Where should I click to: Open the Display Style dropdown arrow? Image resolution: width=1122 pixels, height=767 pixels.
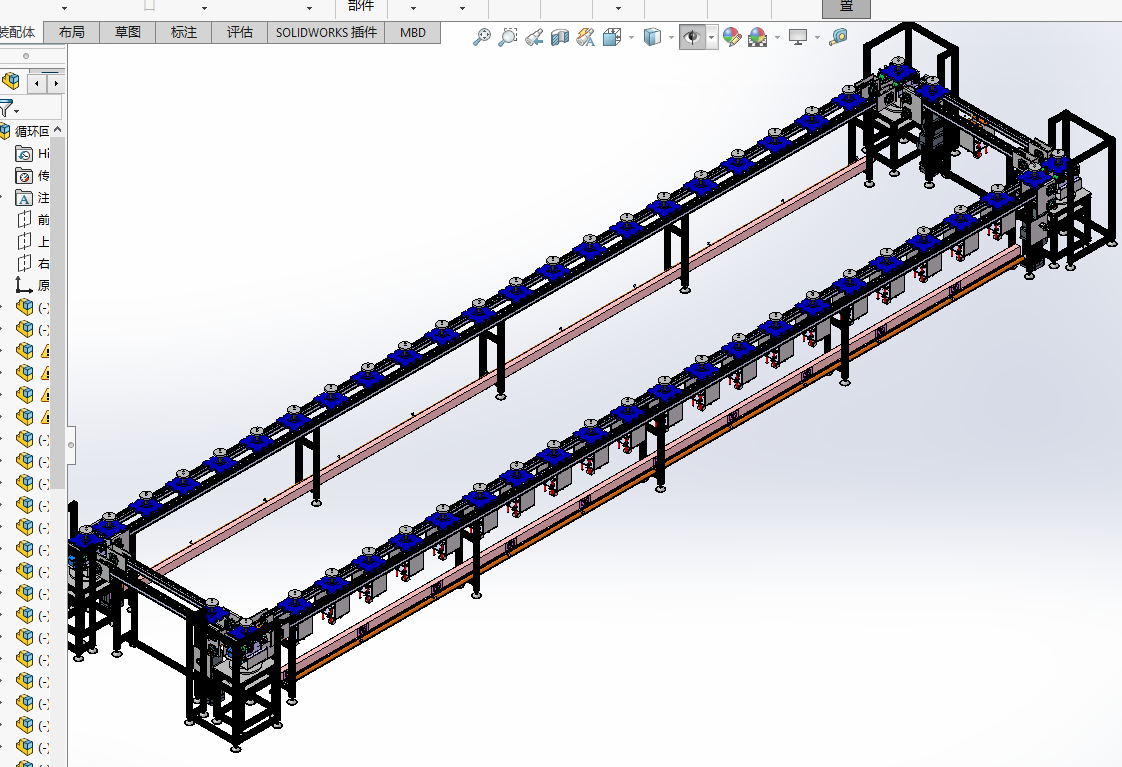point(669,37)
